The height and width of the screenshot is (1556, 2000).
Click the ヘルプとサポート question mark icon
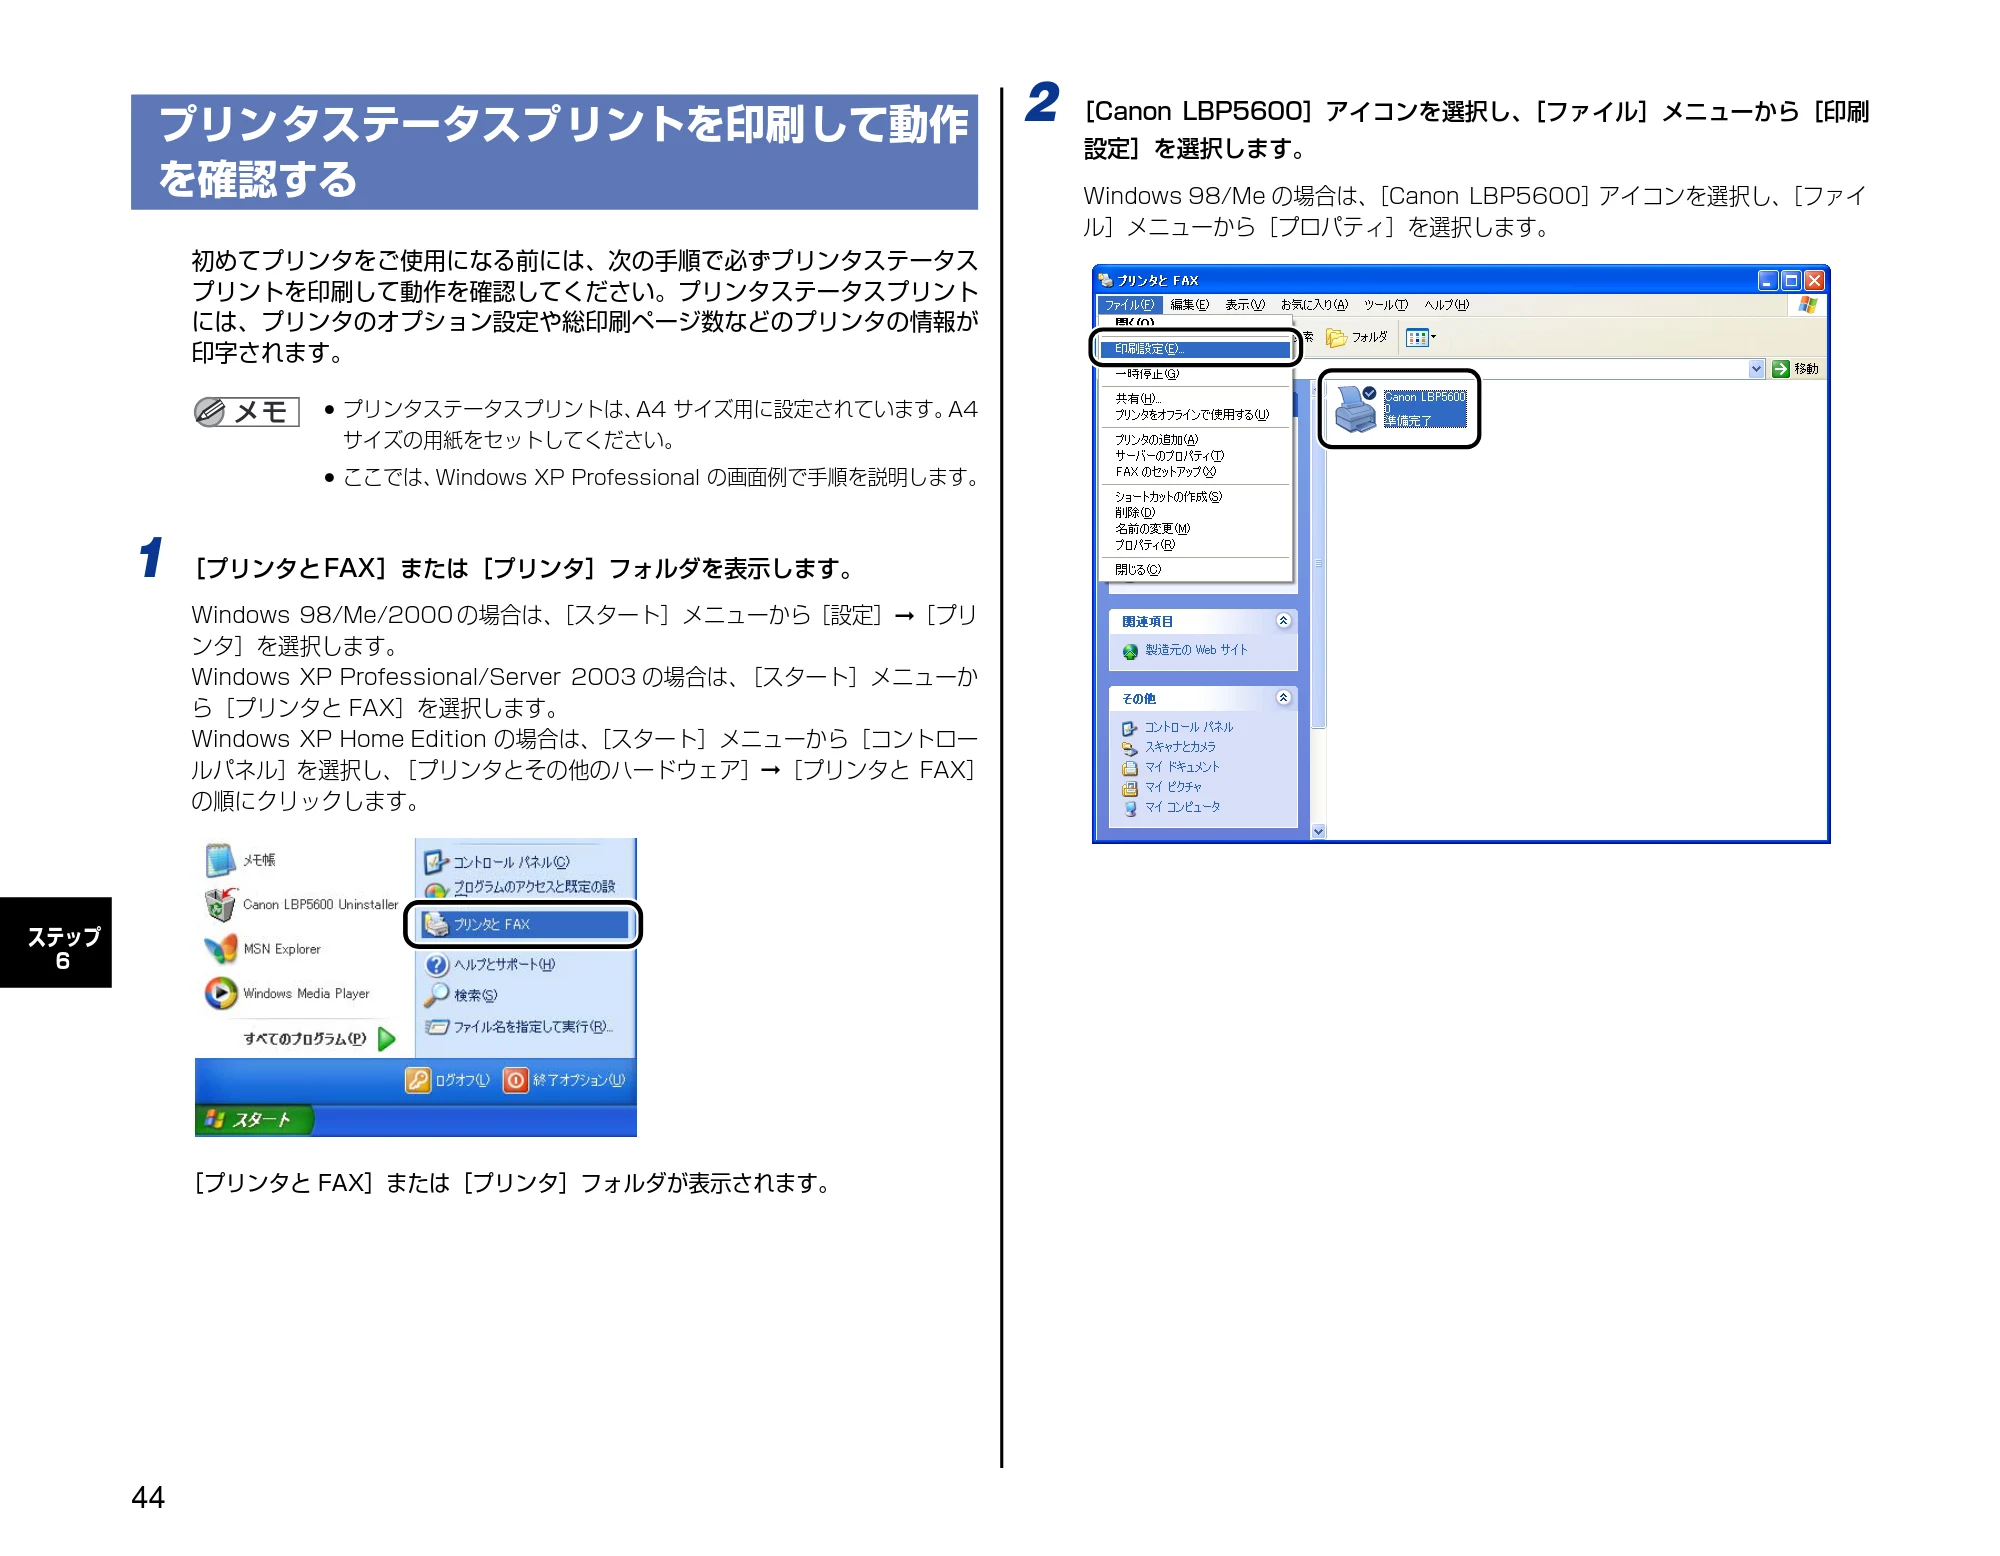(x=436, y=965)
